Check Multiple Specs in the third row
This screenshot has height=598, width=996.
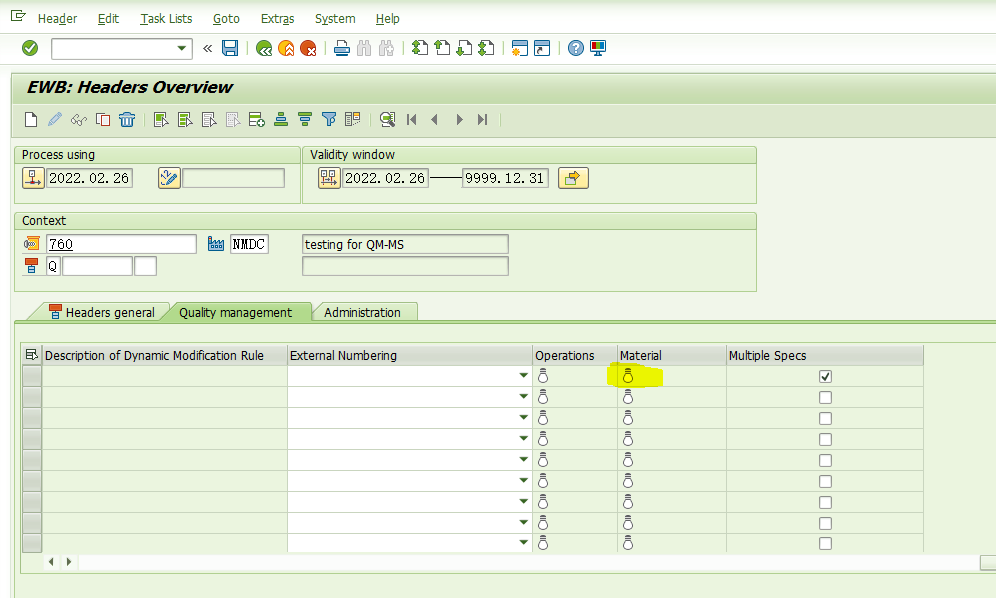pyautogui.click(x=825, y=419)
